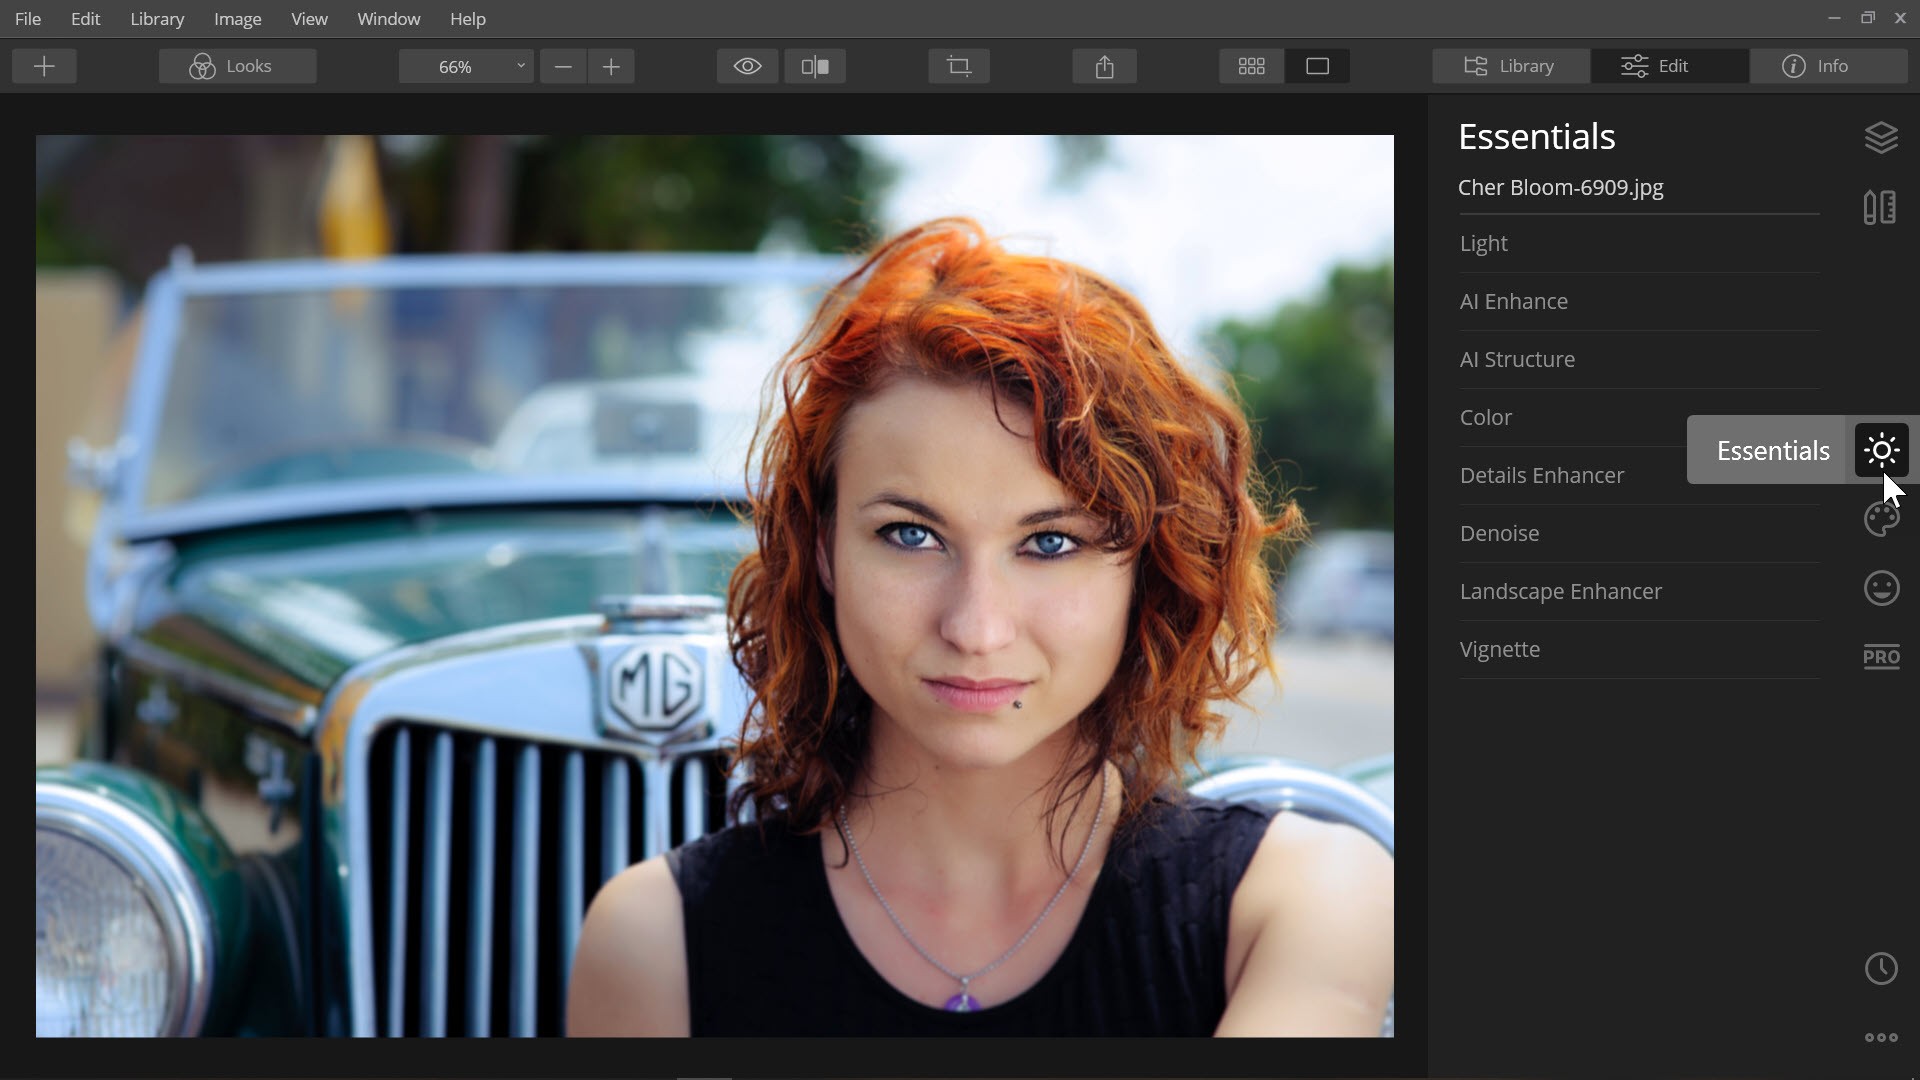Image resolution: width=1920 pixels, height=1080 pixels.
Task: Open the Creative palette tools
Action: click(x=1881, y=519)
